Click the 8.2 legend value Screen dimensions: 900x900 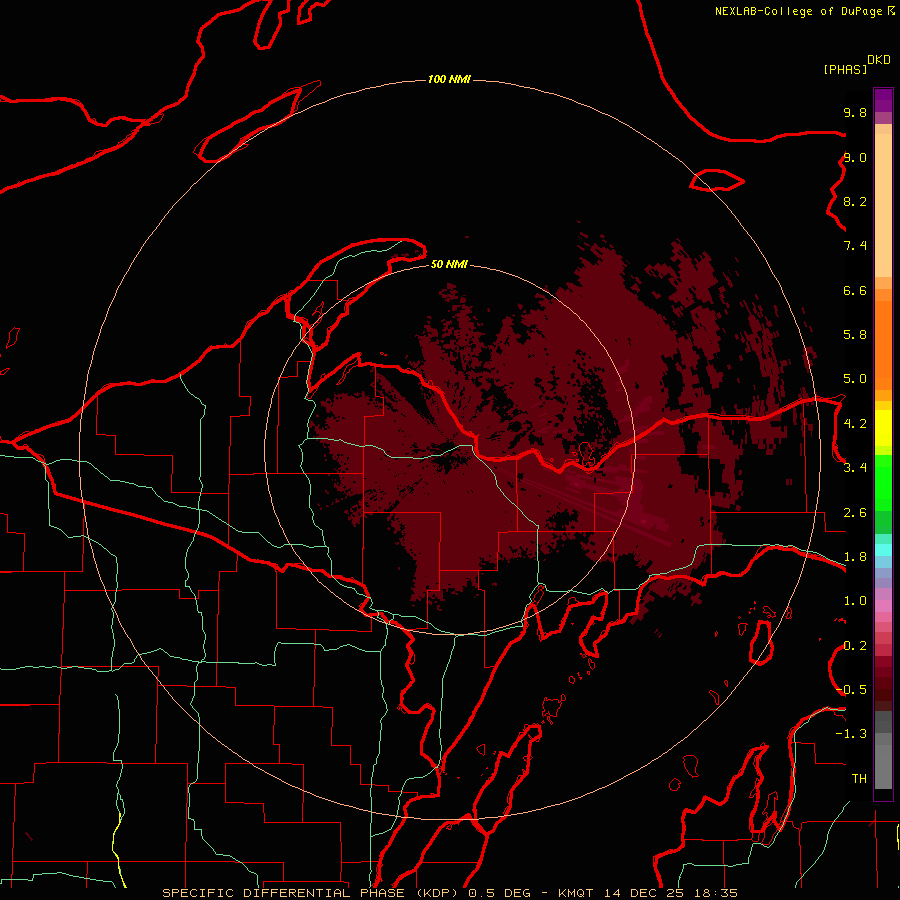coord(855,201)
